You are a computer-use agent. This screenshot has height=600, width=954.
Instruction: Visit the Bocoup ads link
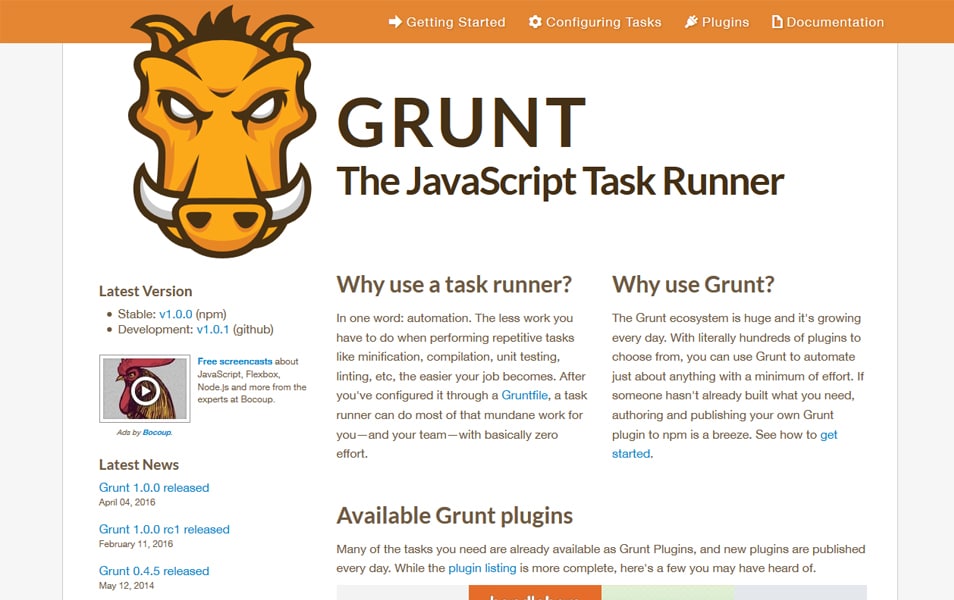[x=157, y=433]
